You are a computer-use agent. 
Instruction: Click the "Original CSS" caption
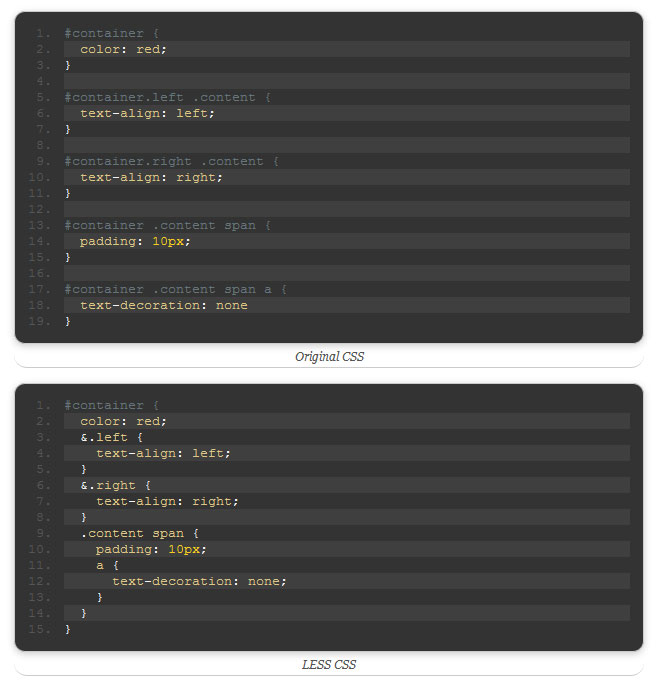click(x=329, y=357)
